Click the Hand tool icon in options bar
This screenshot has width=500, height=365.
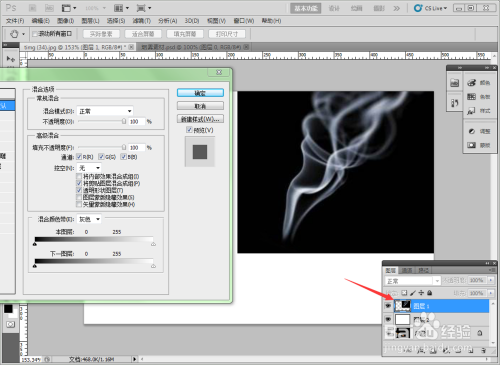(x=14, y=34)
